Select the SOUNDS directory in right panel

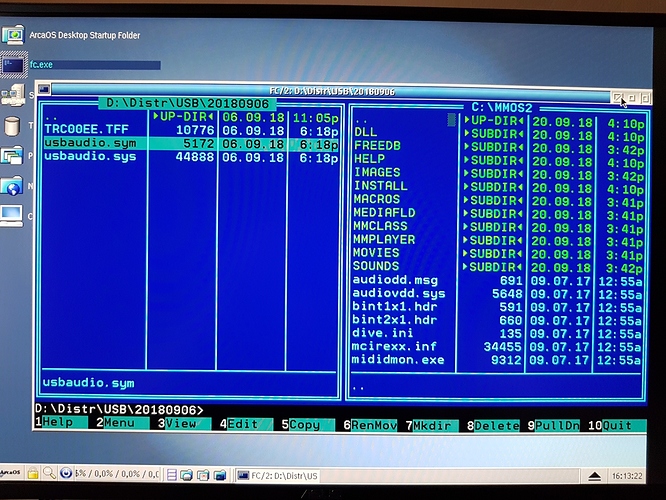(376, 266)
